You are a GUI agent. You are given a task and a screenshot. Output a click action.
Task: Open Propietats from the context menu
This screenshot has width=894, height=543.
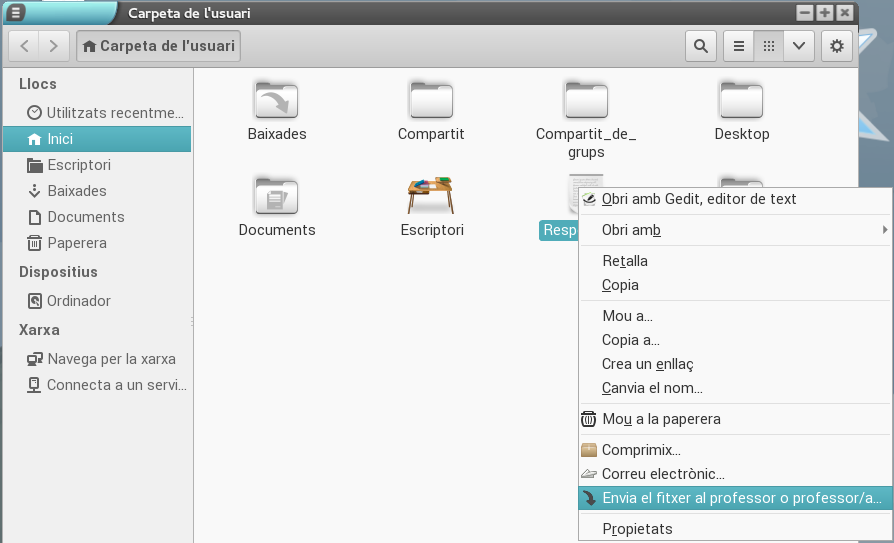[637, 528]
